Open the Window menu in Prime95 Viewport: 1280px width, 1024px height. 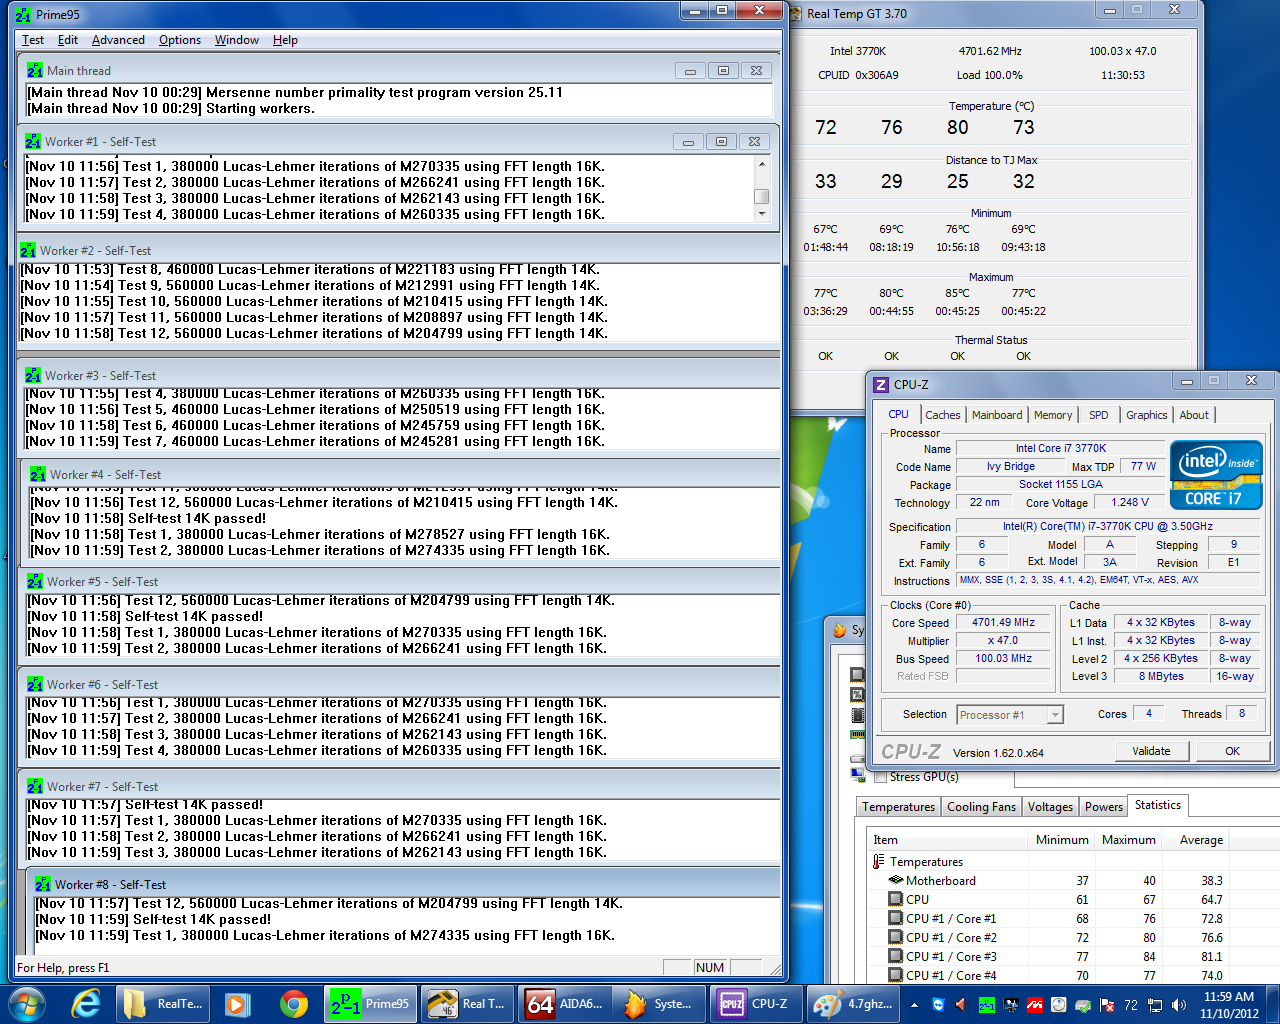pyautogui.click(x=237, y=40)
